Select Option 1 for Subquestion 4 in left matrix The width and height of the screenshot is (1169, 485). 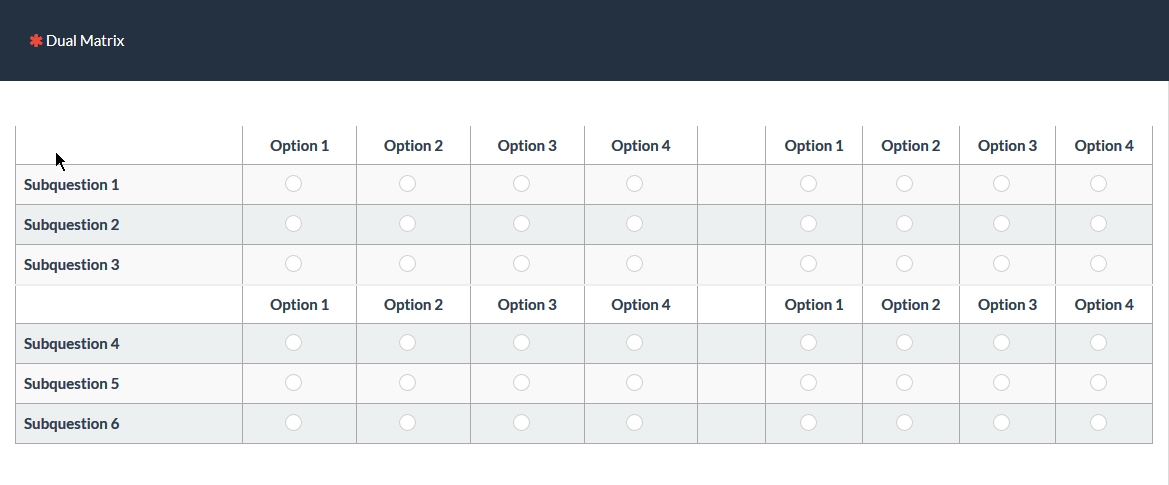click(x=293, y=342)
